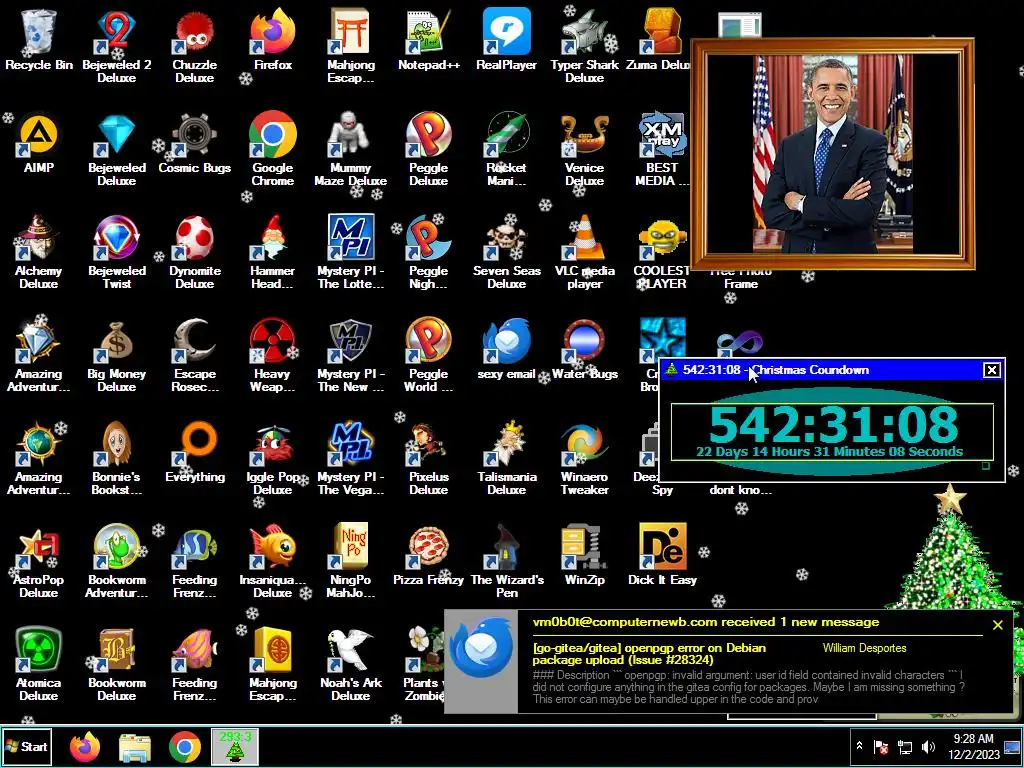Switch to Christmas Countdown taskbar button
The width and height of the screenshot is (1024, 768).
234,746
